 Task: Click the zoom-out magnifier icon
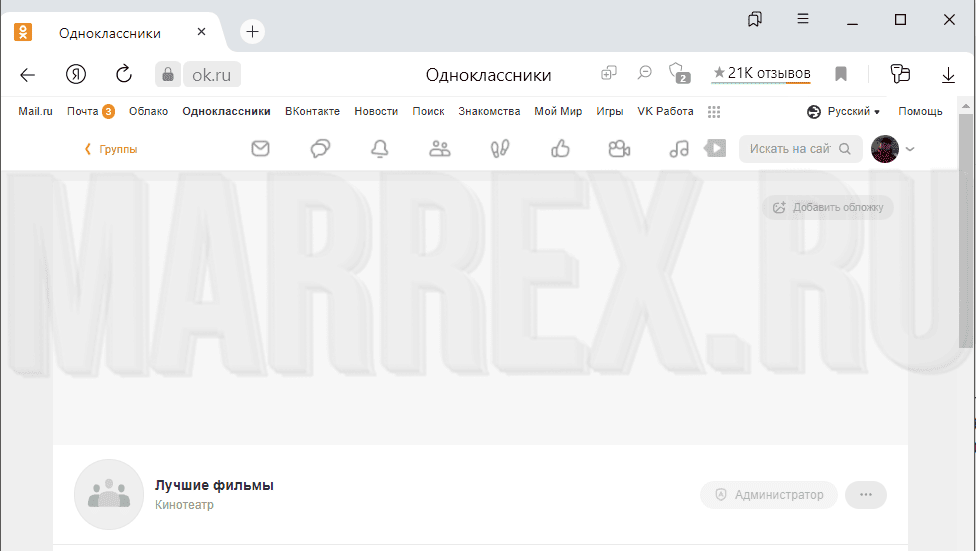644,73
